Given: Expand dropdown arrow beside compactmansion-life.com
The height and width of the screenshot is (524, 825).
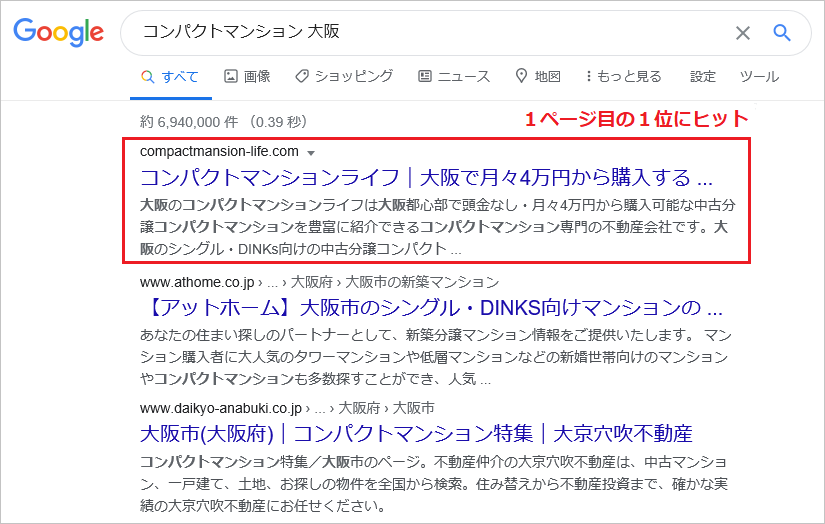Looking at the screenshot, I should (x=311, y=153).
